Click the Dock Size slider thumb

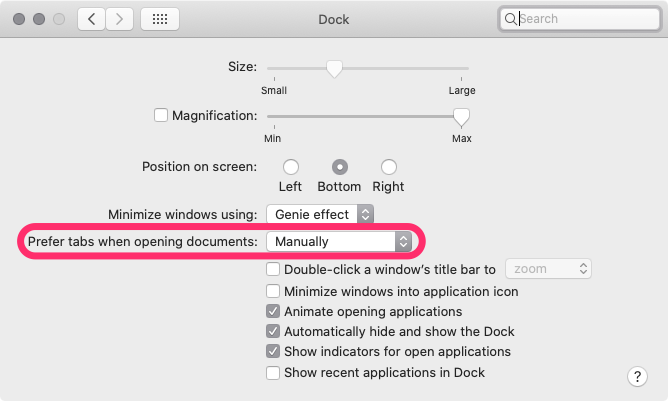(334, 68)
